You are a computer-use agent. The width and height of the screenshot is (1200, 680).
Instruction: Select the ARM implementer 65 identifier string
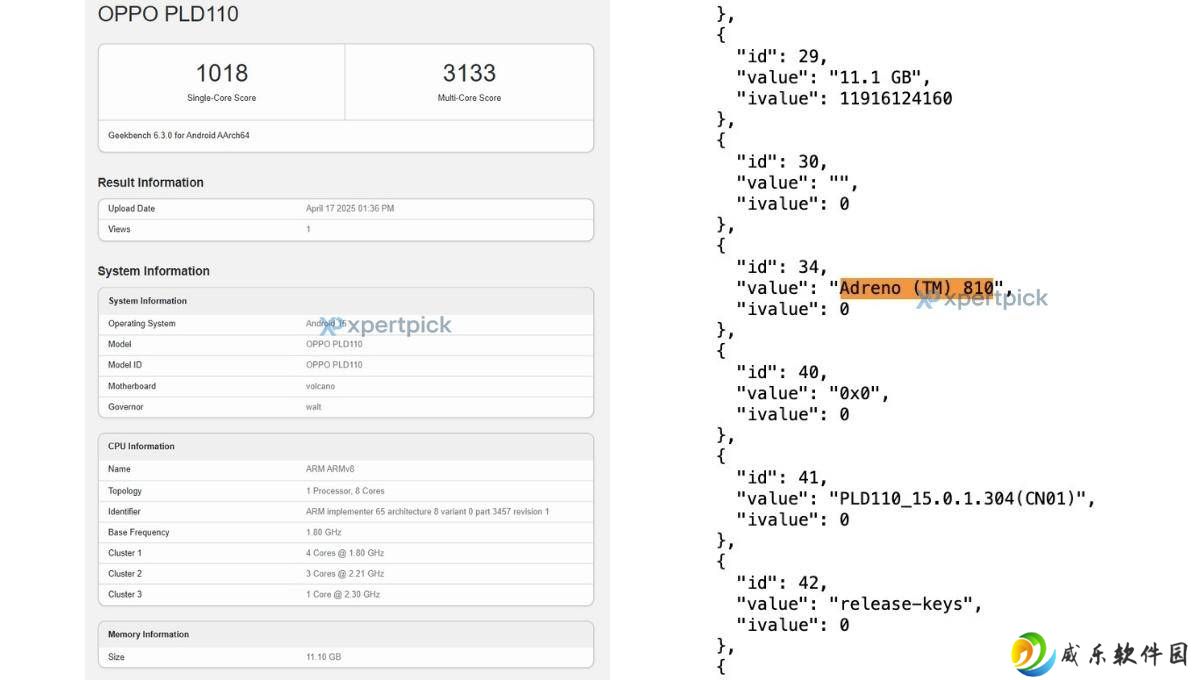(427, 511)
